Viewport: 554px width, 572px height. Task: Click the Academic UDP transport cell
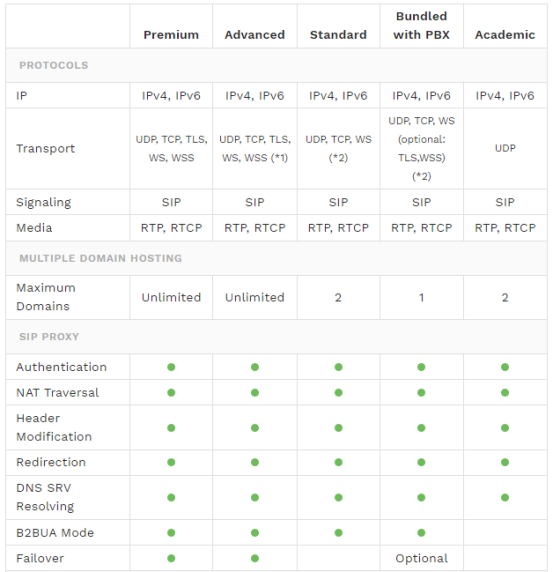click(505, 148)
